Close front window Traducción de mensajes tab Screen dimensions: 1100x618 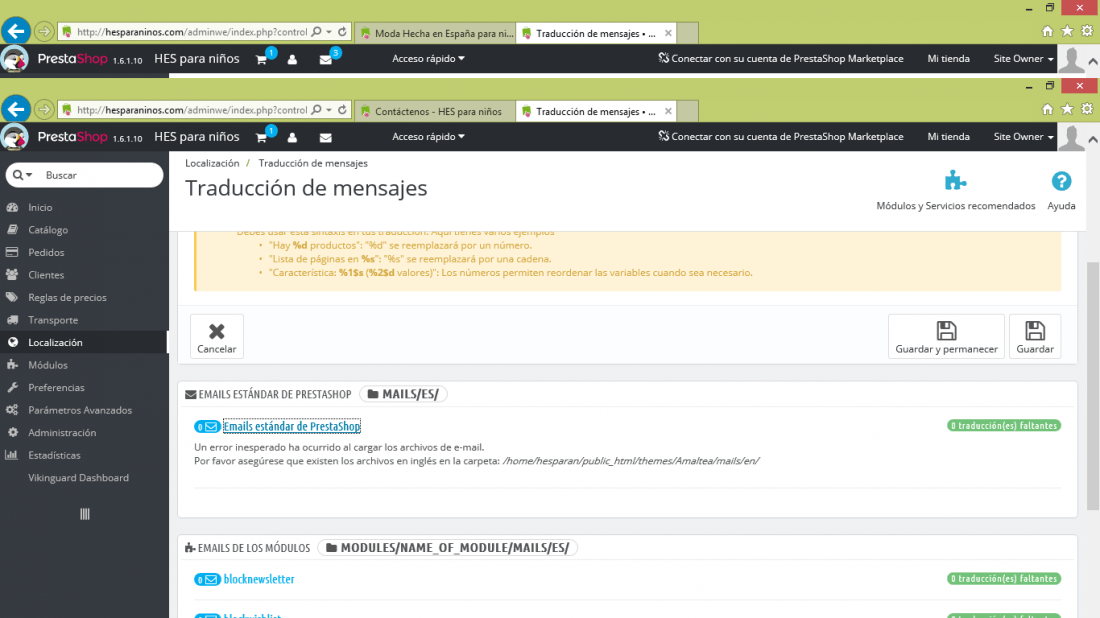pyautogui.click(x=668, y=111)
